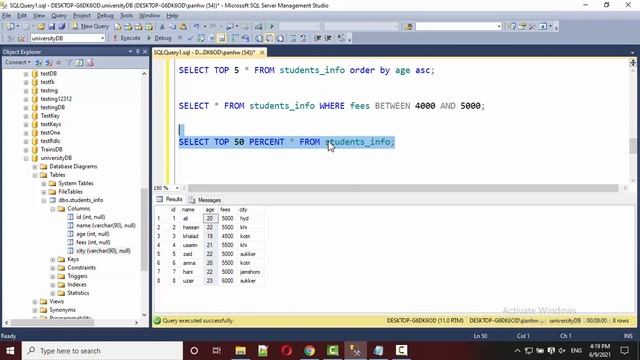Collapse the dbo.students_info table node
The height and width of the screenshot is (360, 640).
pyautogui.click(x=44, y=200)
